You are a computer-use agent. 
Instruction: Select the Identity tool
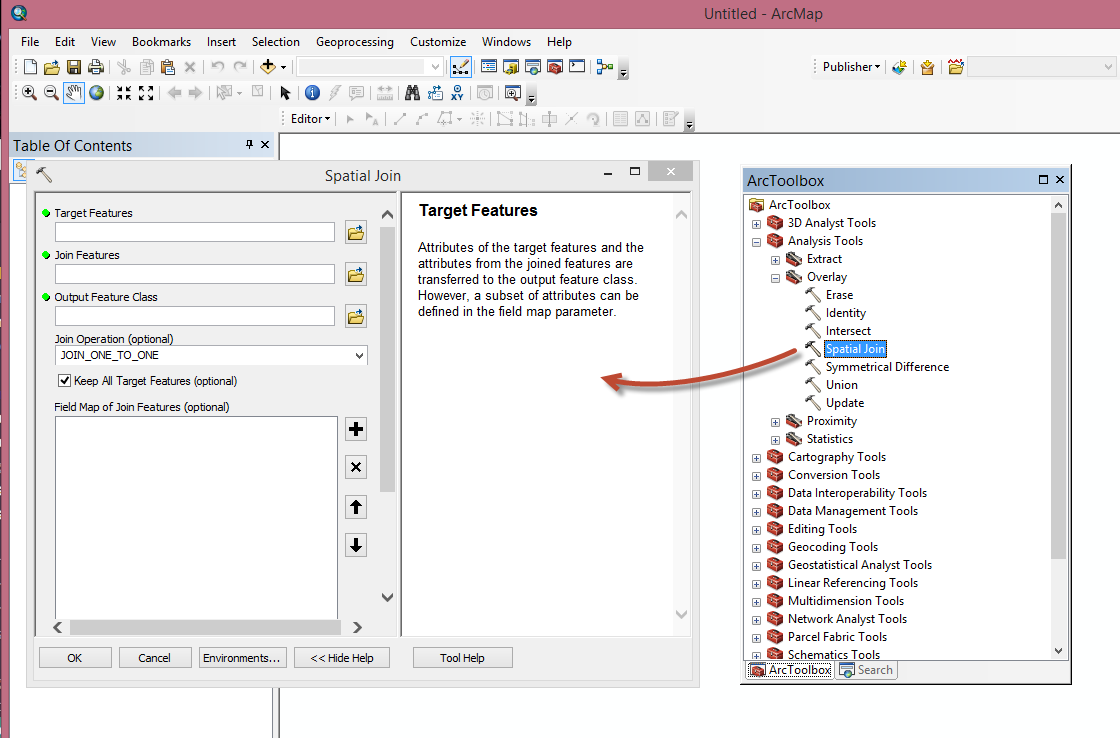pos(846,313)
